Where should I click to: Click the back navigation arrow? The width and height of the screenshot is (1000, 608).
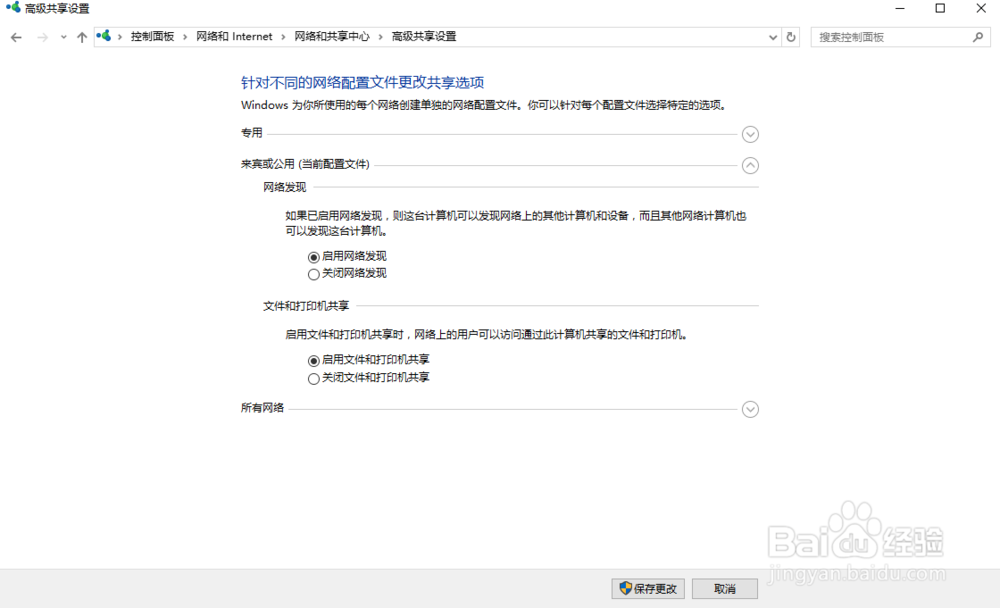tap(16, 37)
